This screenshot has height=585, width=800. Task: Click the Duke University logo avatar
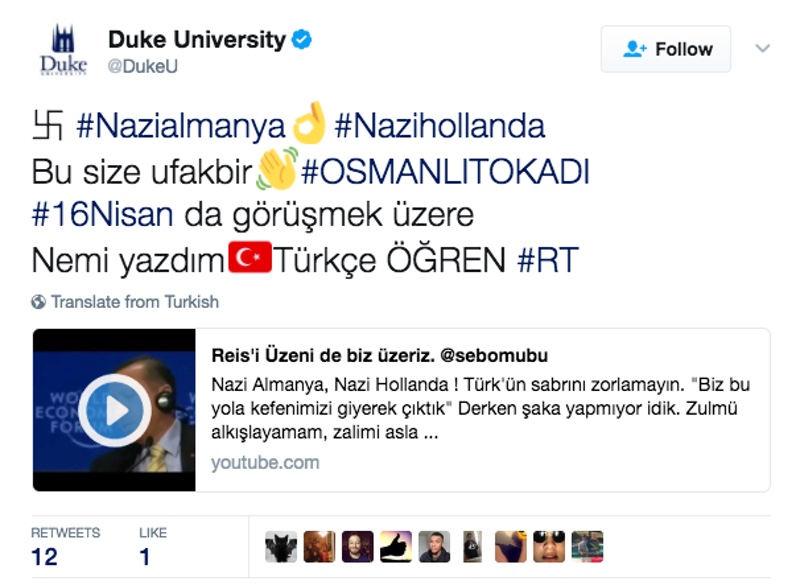pyautogui.click(x=63, y=49)
